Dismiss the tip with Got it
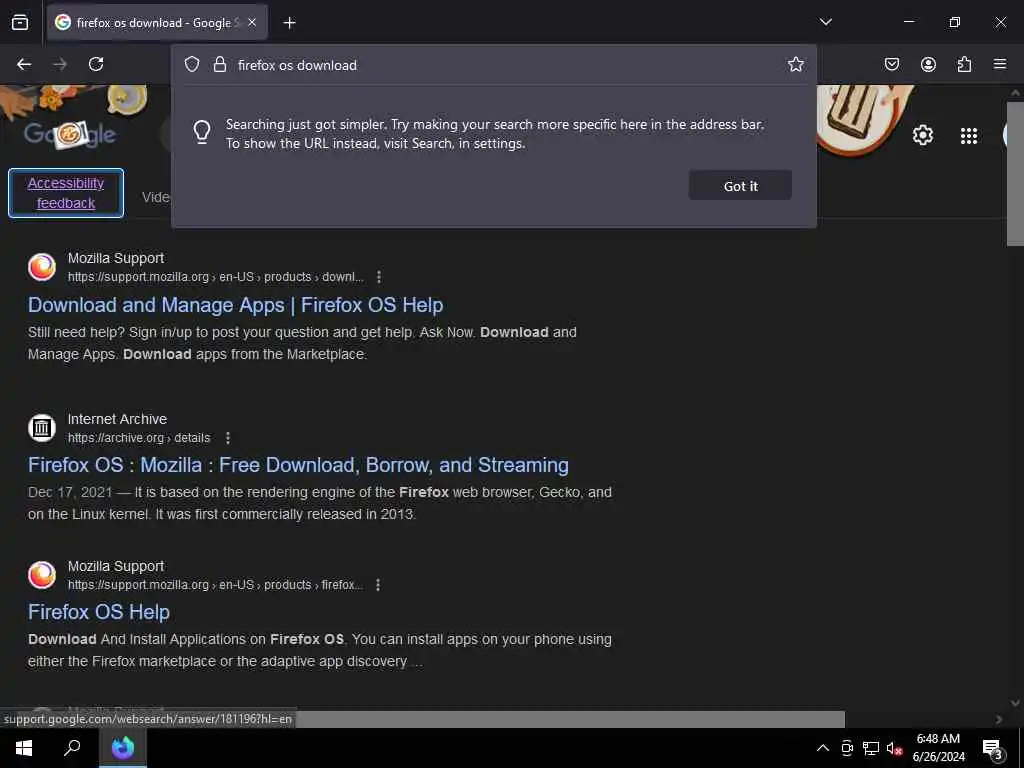The image size is (1024, 768). pos(740,185)
